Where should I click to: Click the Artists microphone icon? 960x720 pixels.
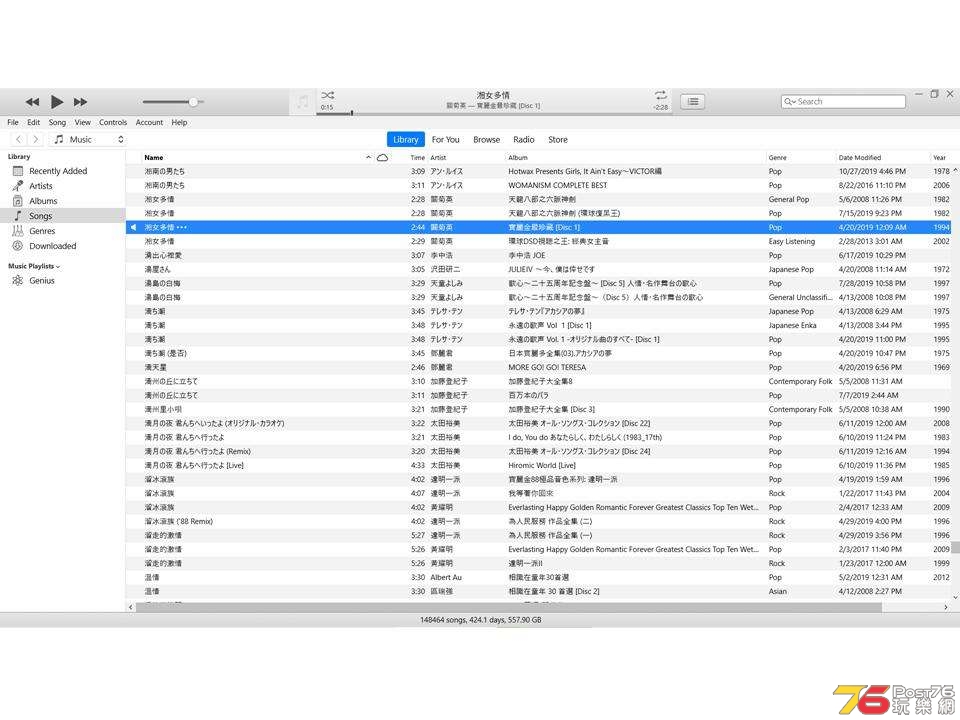coord(18,186)
